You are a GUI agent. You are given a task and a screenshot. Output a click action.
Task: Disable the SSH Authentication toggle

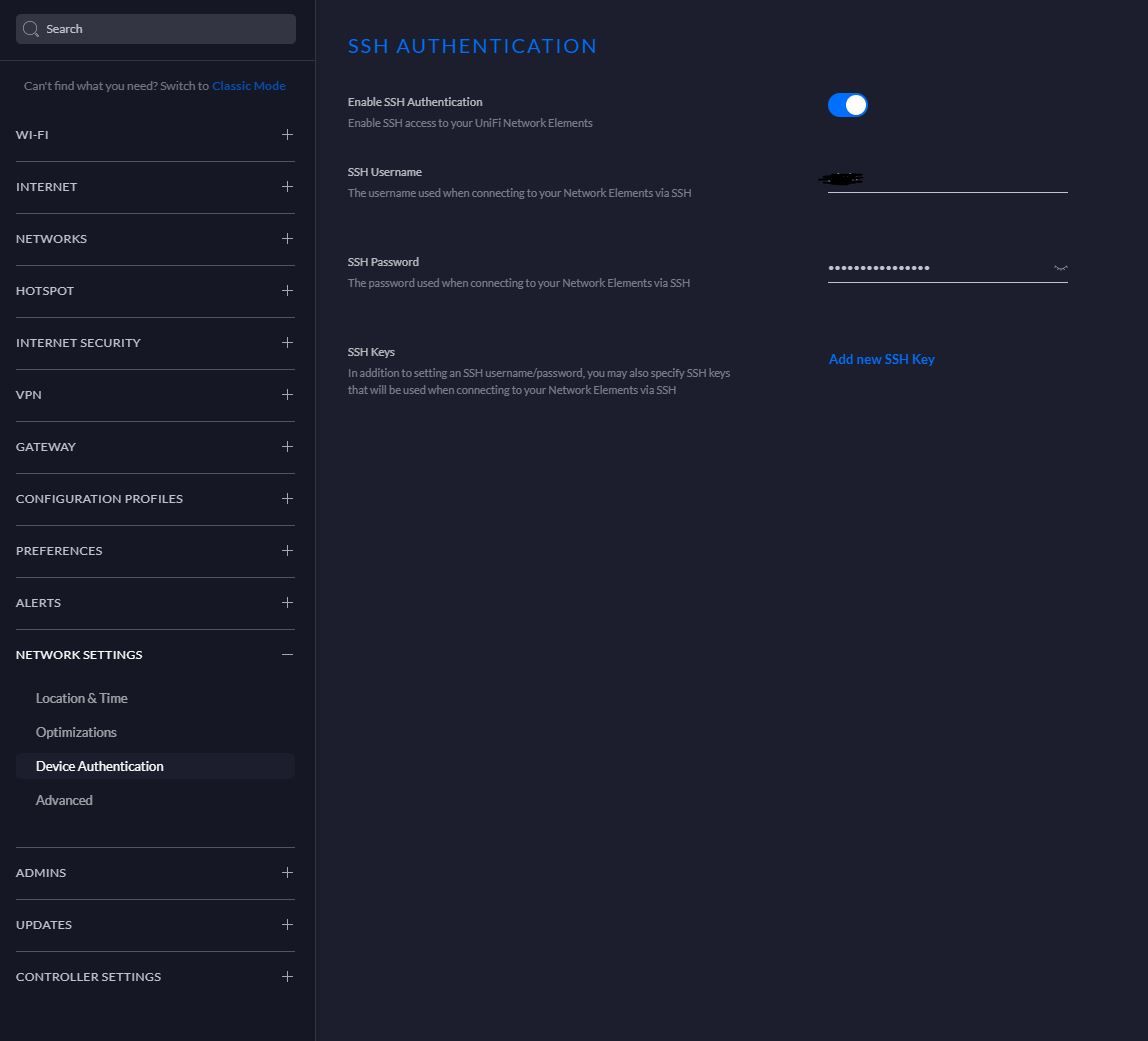coord(847,105)
